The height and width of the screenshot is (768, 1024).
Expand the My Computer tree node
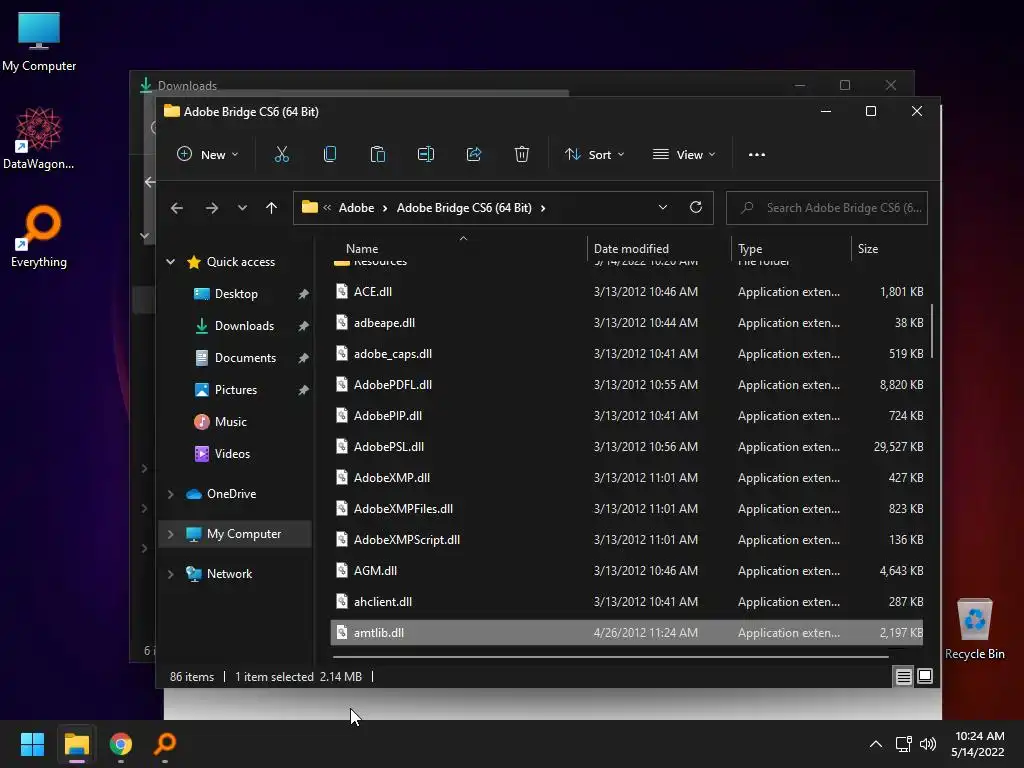(x=170, y=534)
